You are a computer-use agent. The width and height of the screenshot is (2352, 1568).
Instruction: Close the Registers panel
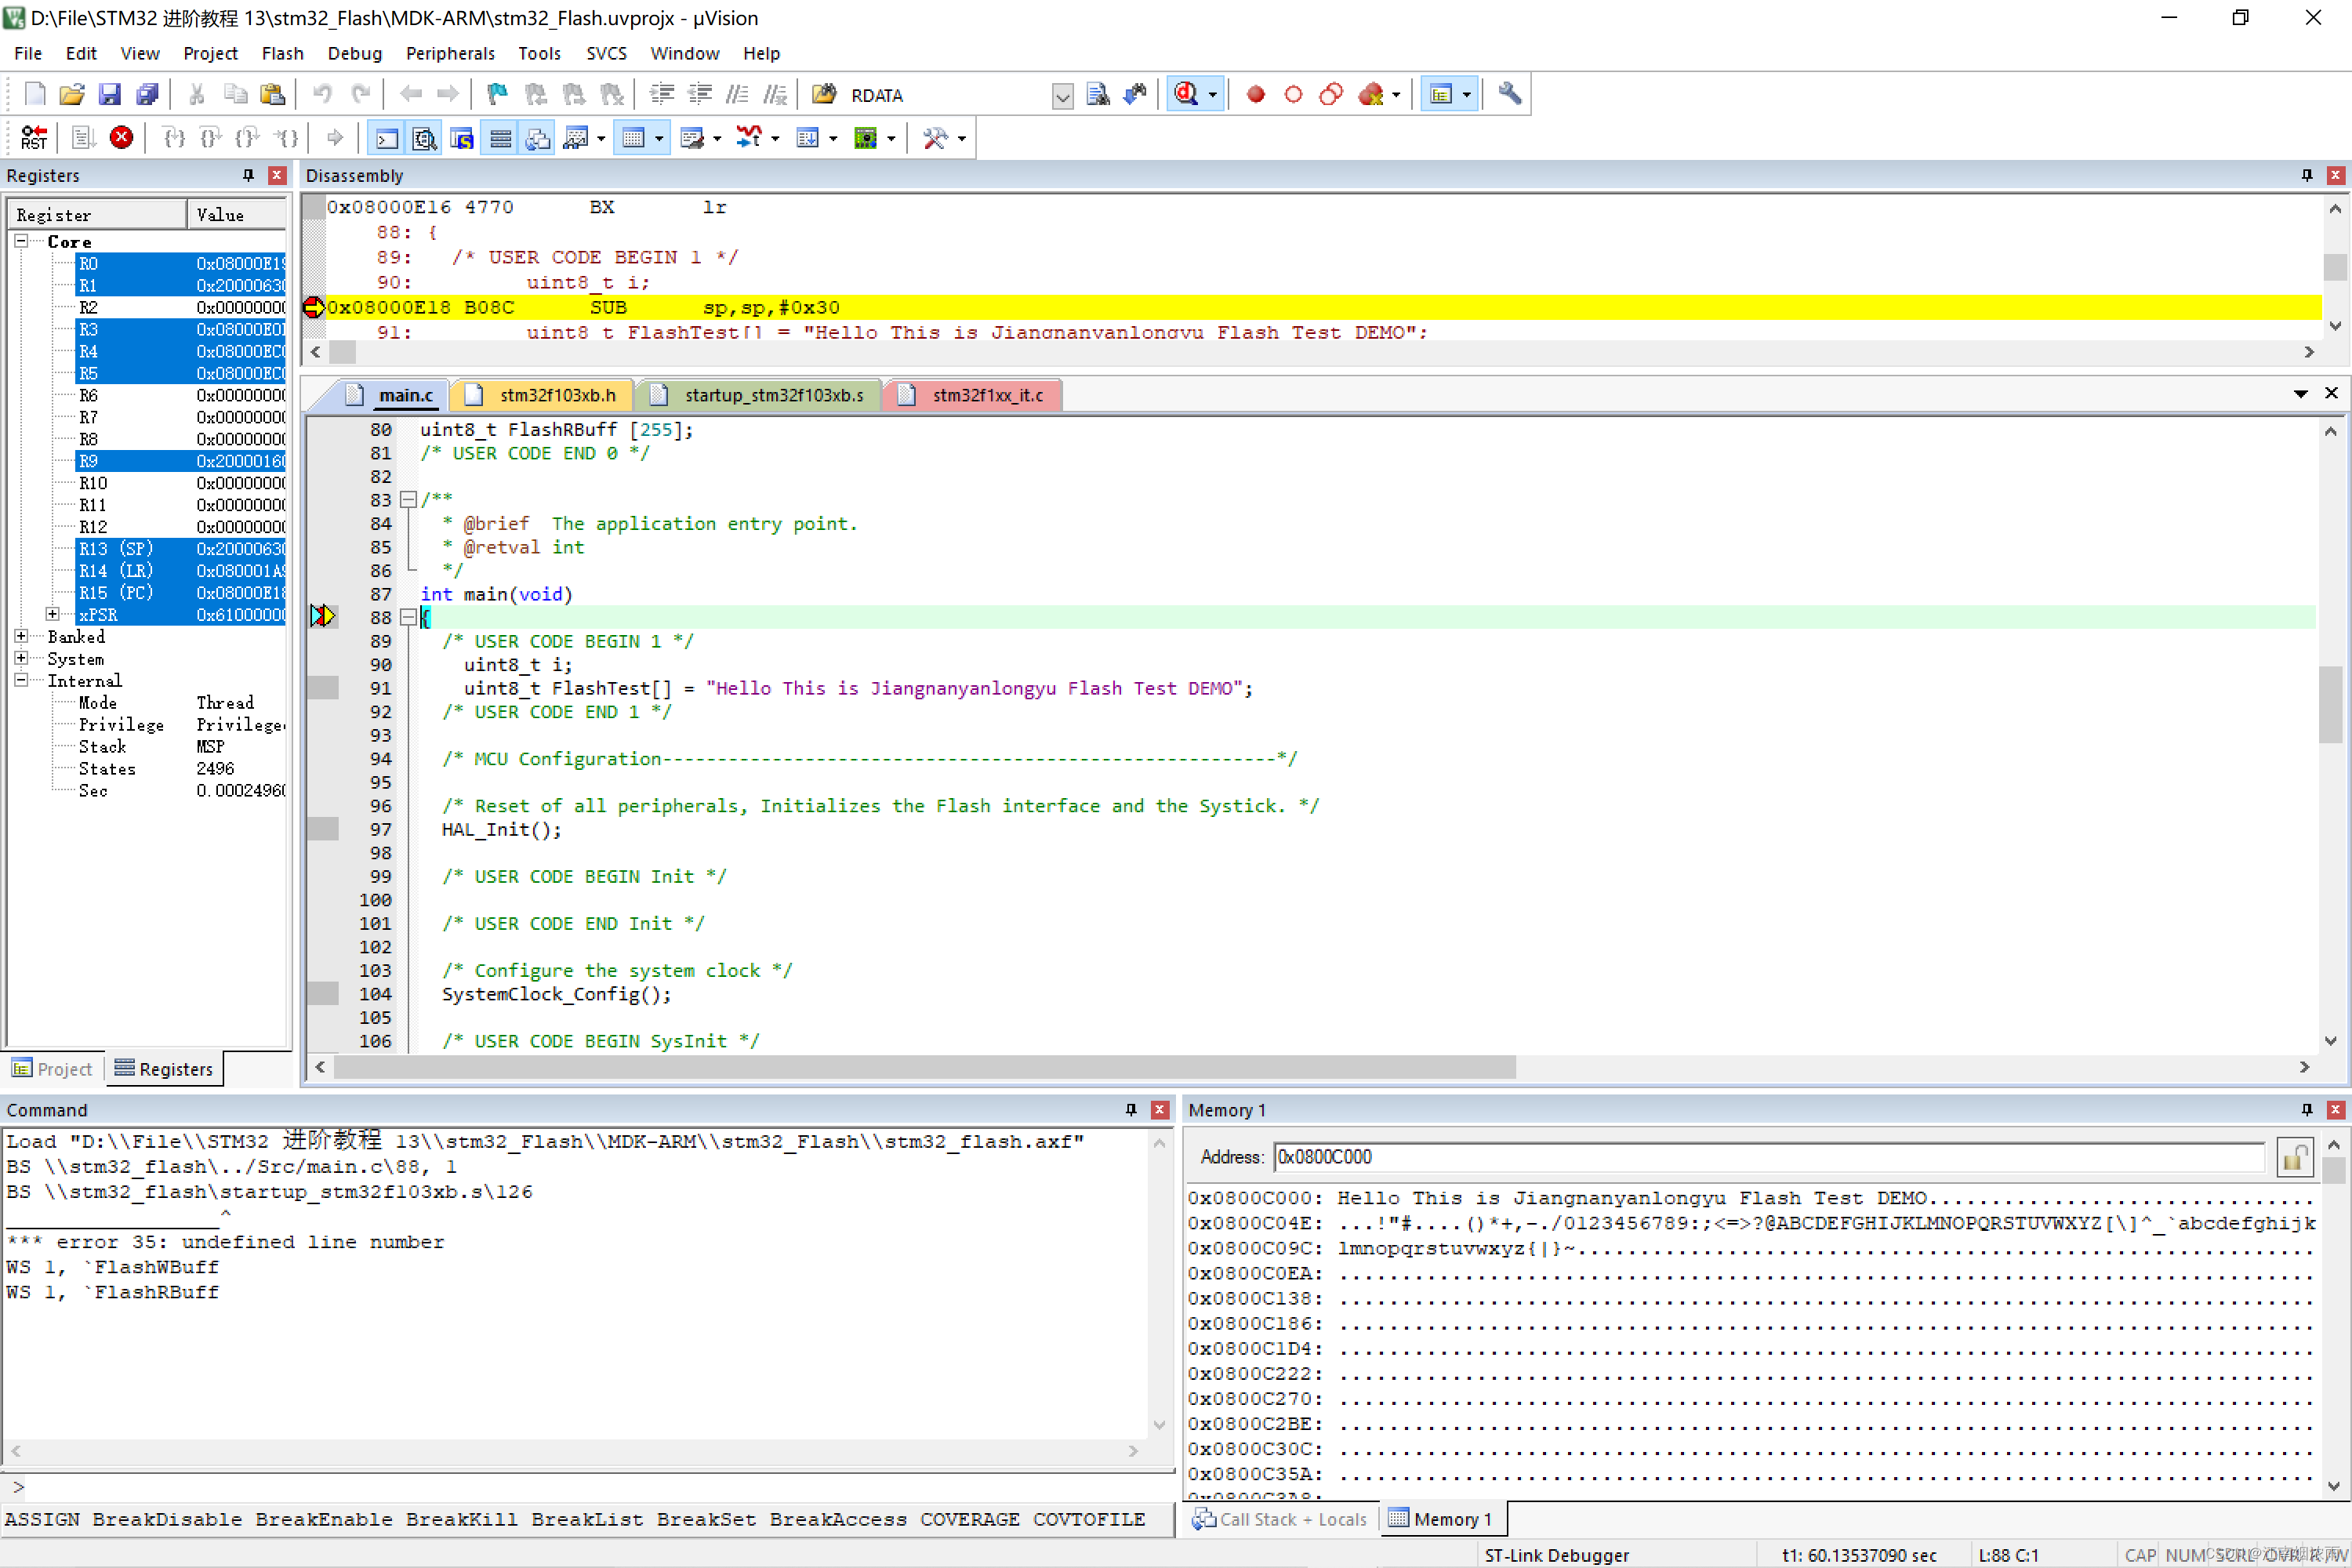coord(277,175)
